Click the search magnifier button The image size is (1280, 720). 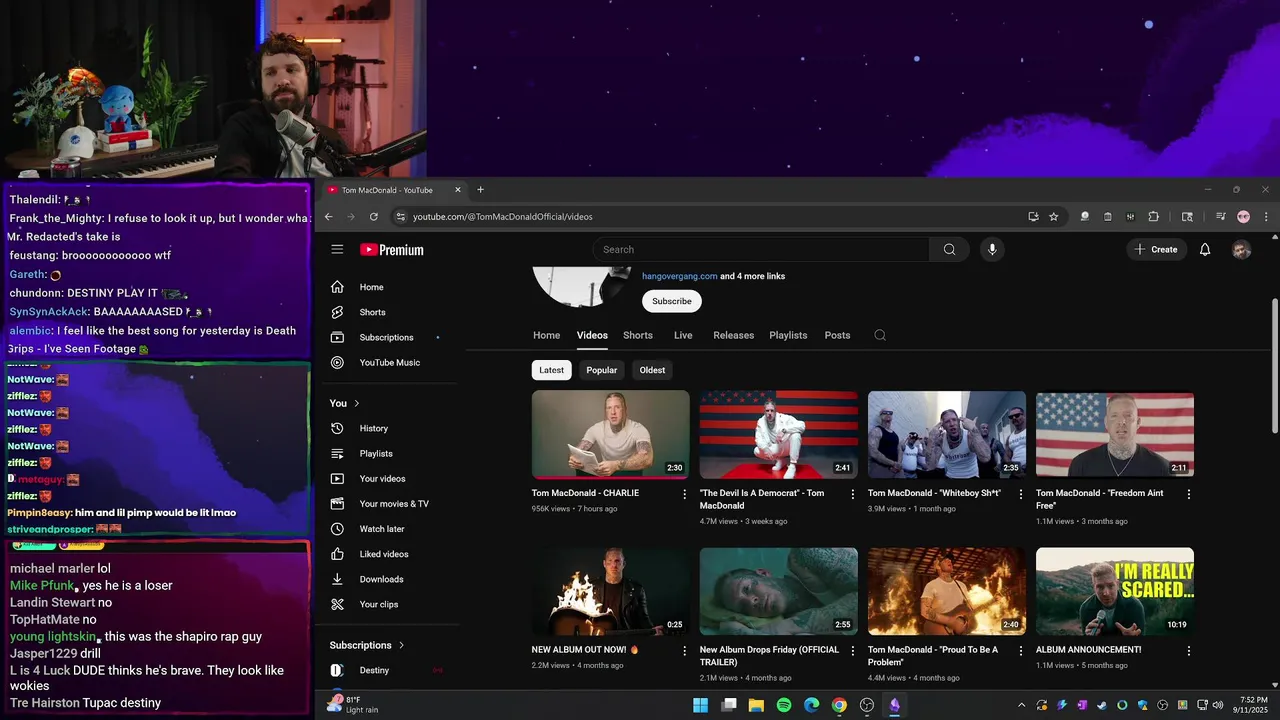coord(949,249)
